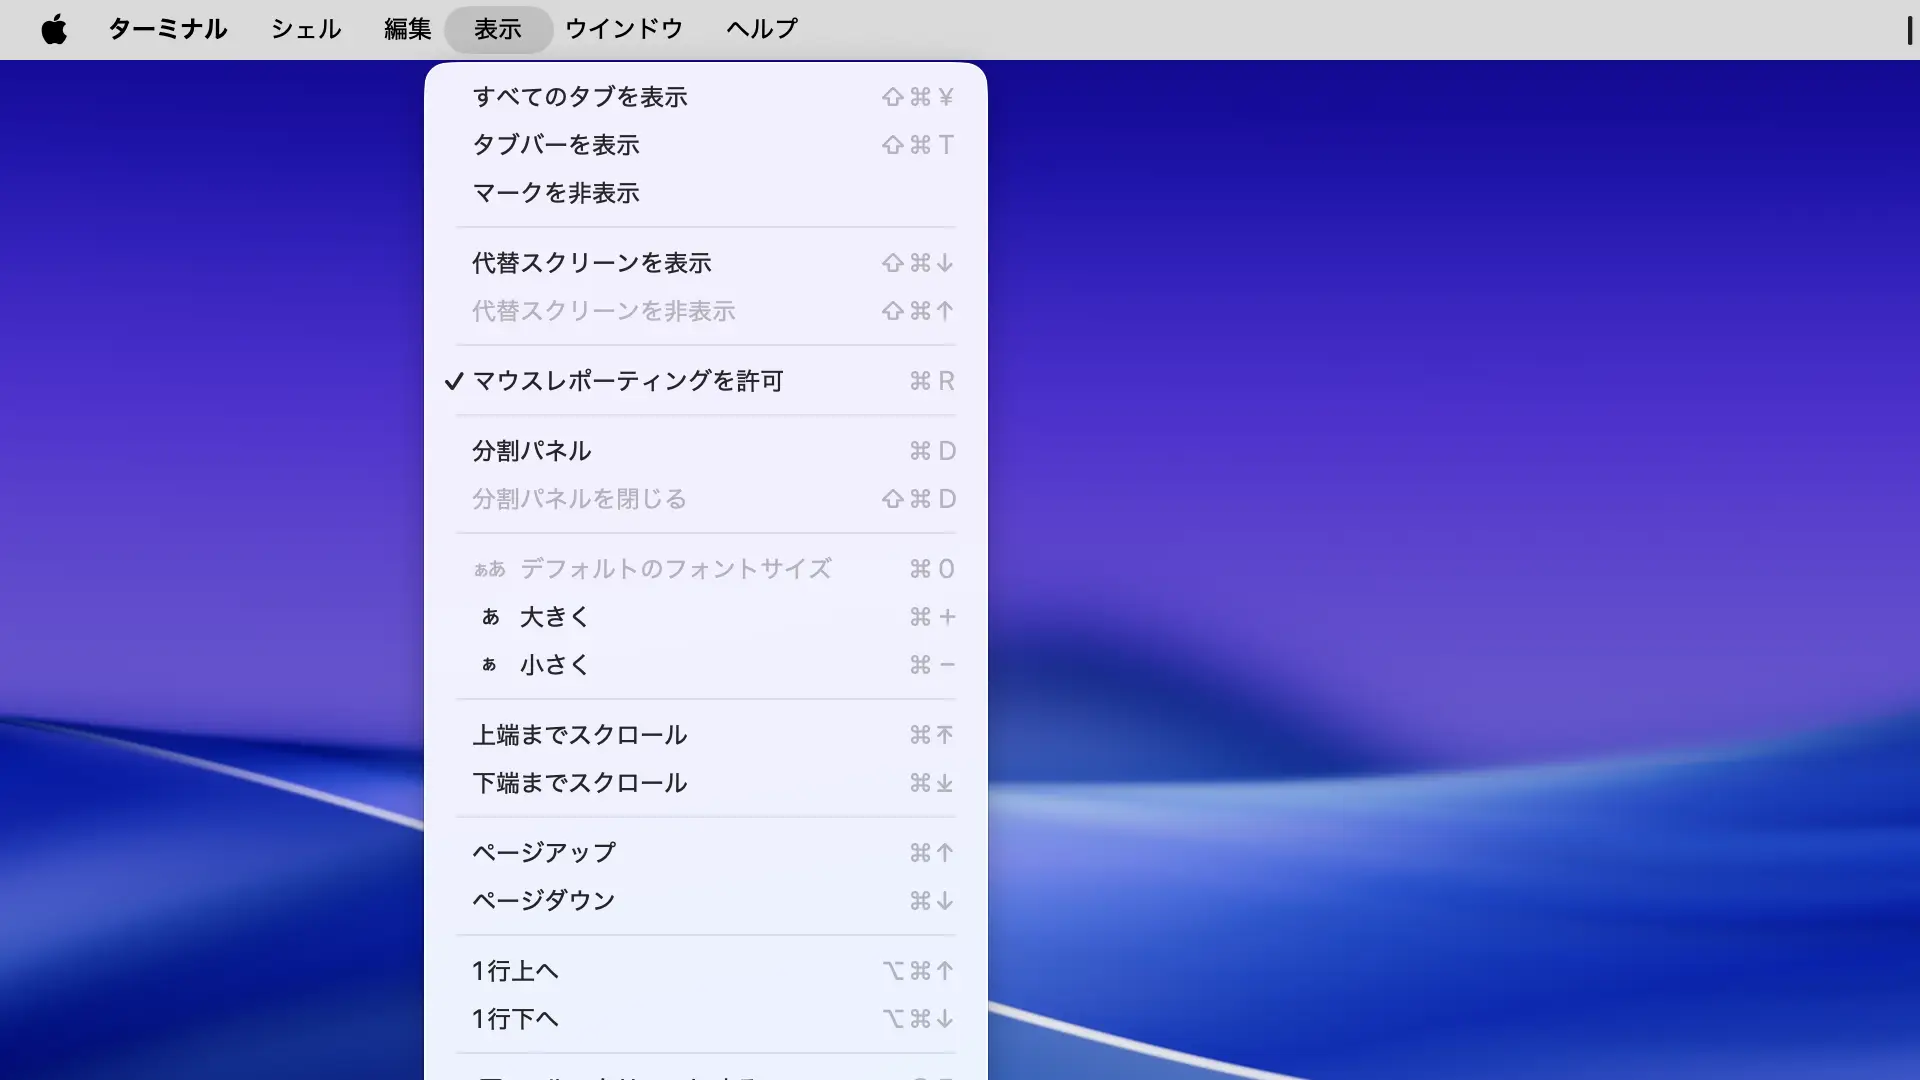The height and width of the screenshot is (1080, 1920).
Task: Toggle the マウスレポーティングを許可 checkmark item
Action: [627, 381]
